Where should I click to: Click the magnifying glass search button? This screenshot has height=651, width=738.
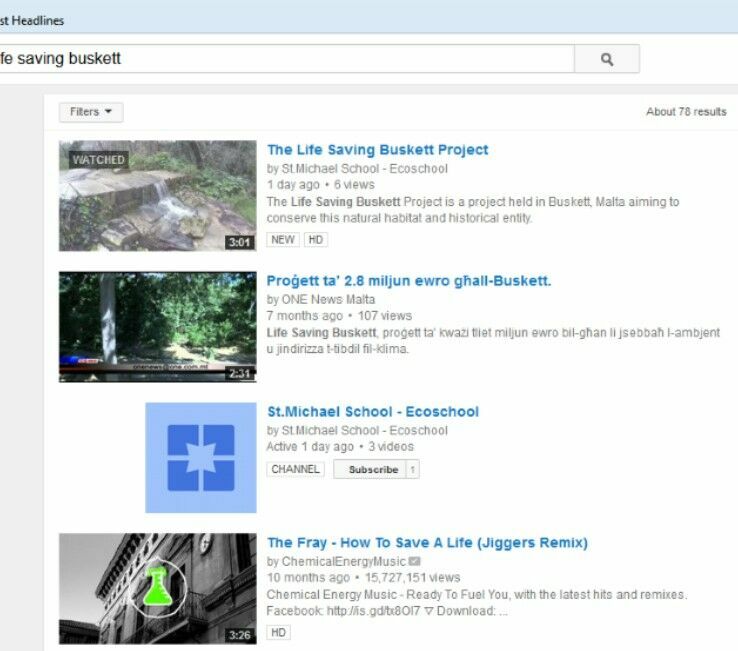click(606, 59)
